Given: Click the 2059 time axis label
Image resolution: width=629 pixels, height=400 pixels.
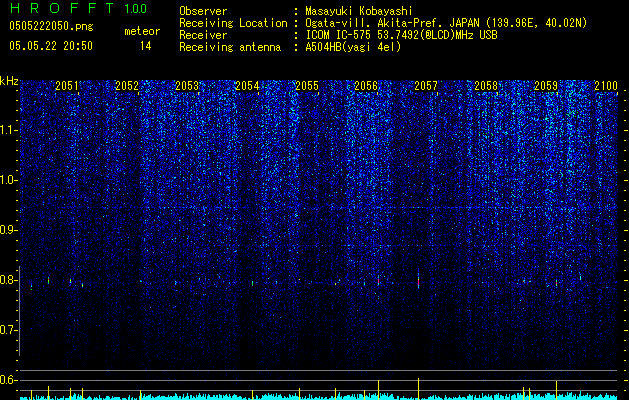Looking at the screenshot, I should 546,86.
